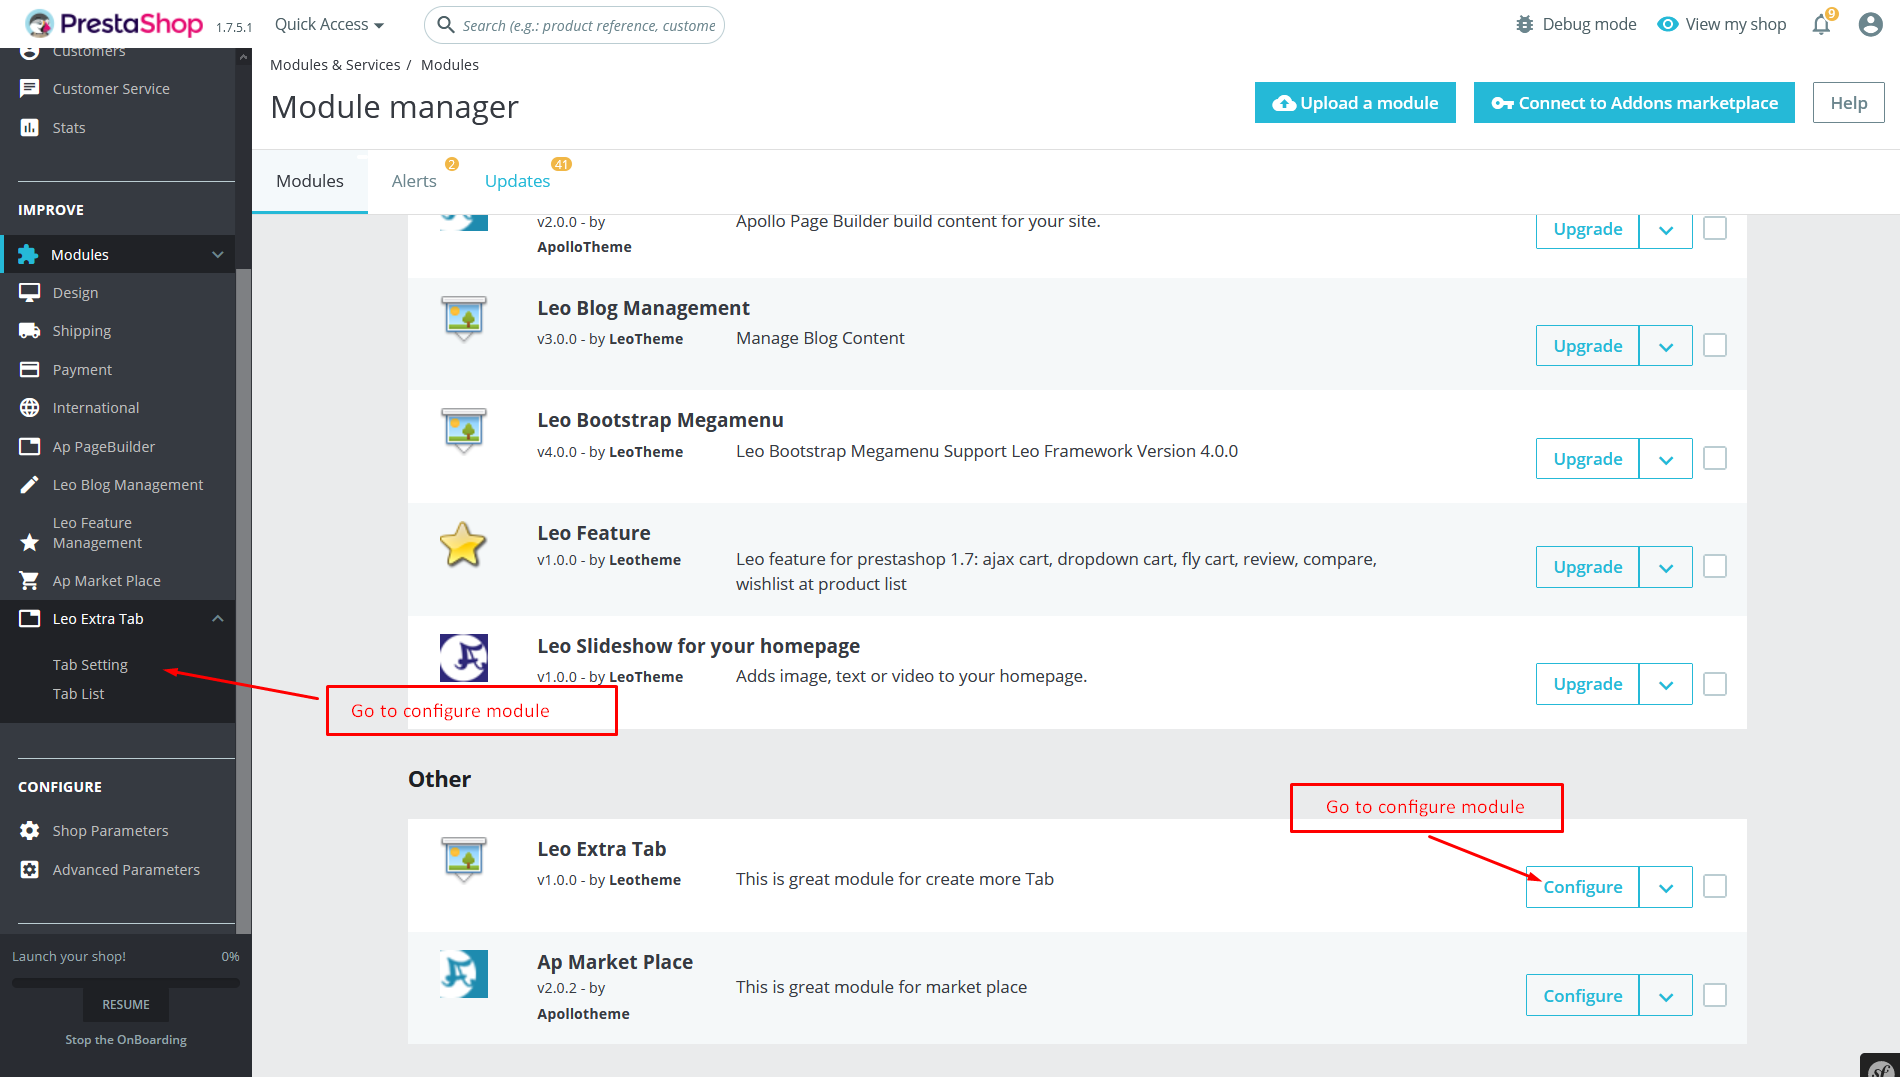1900x1077 pixels.
Task: Click the Shipping truck icon
Action: coord(30,331)
